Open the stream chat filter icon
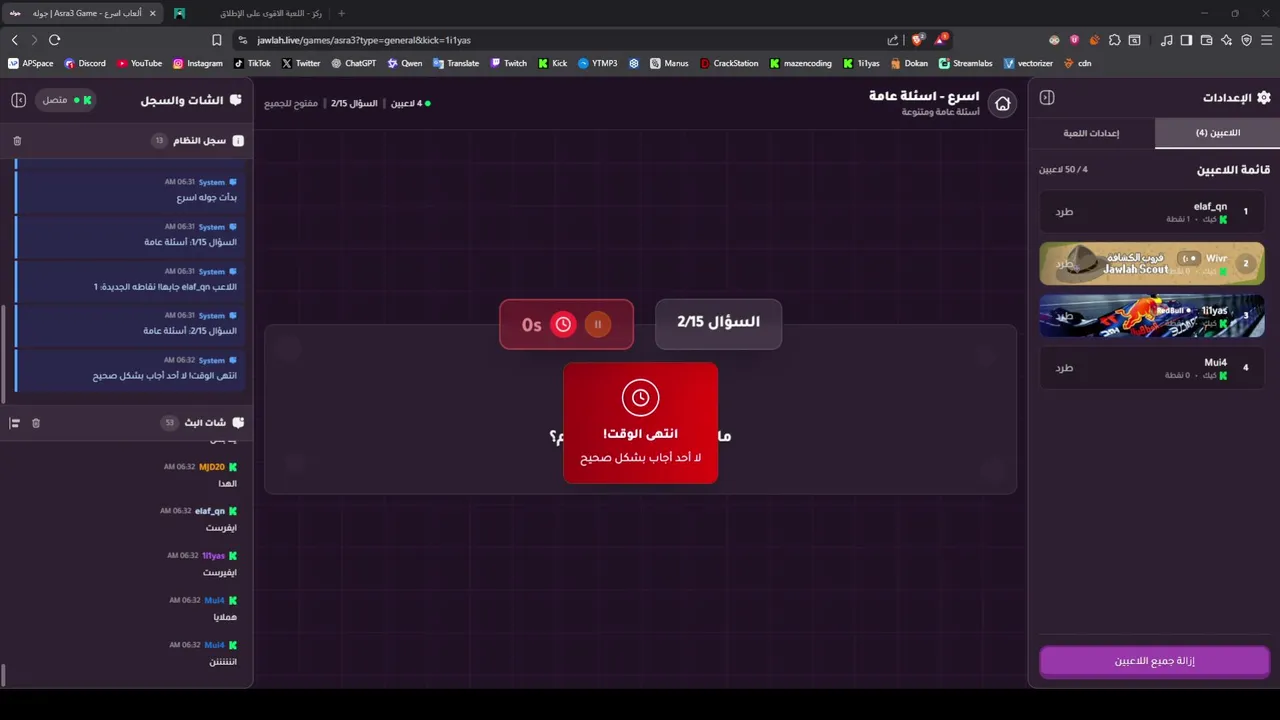This screenshot has height=720, width=1280. tap(15, 423)
